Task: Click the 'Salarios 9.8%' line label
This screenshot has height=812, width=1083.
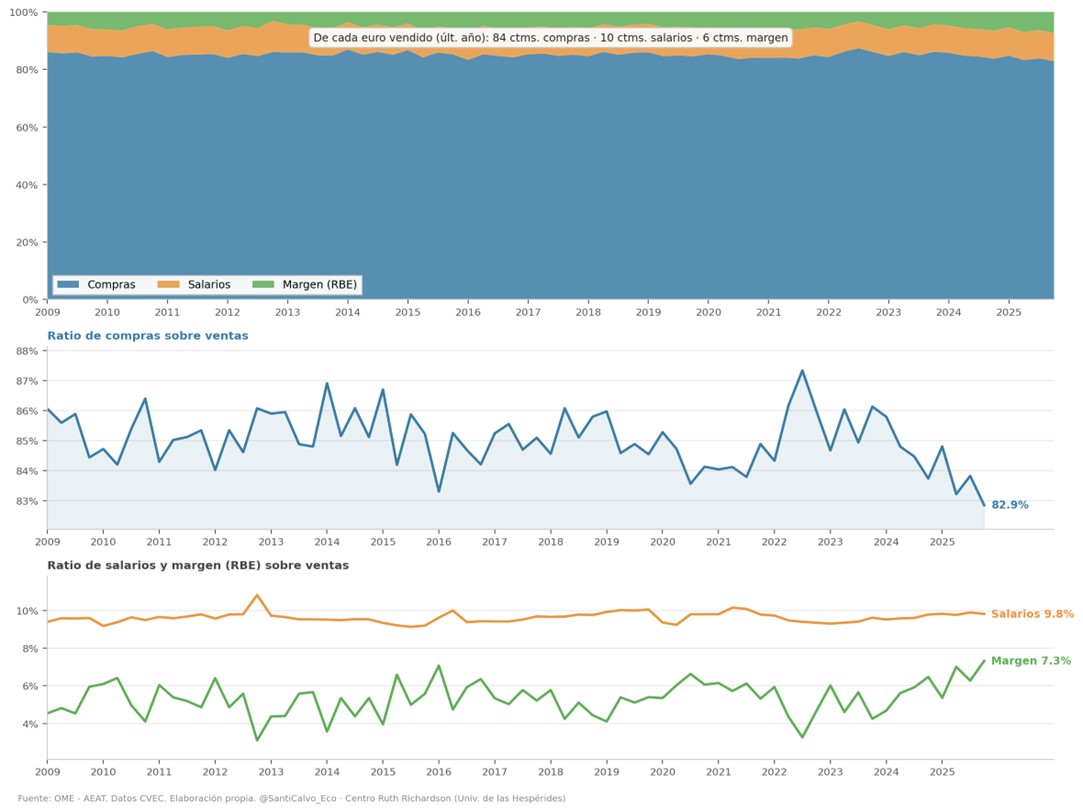Action: click(1032, 614)
